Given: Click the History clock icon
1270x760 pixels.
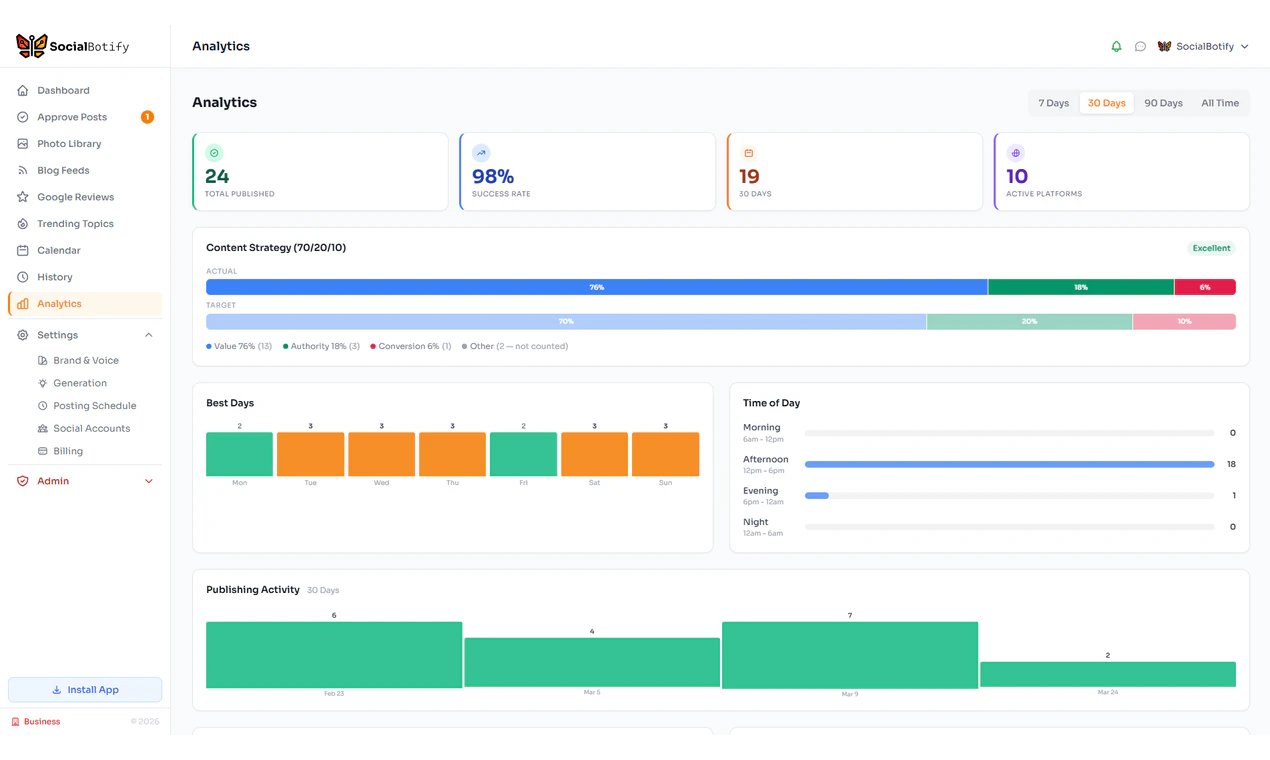Looking at the screenshot, I should coord(23,277).
